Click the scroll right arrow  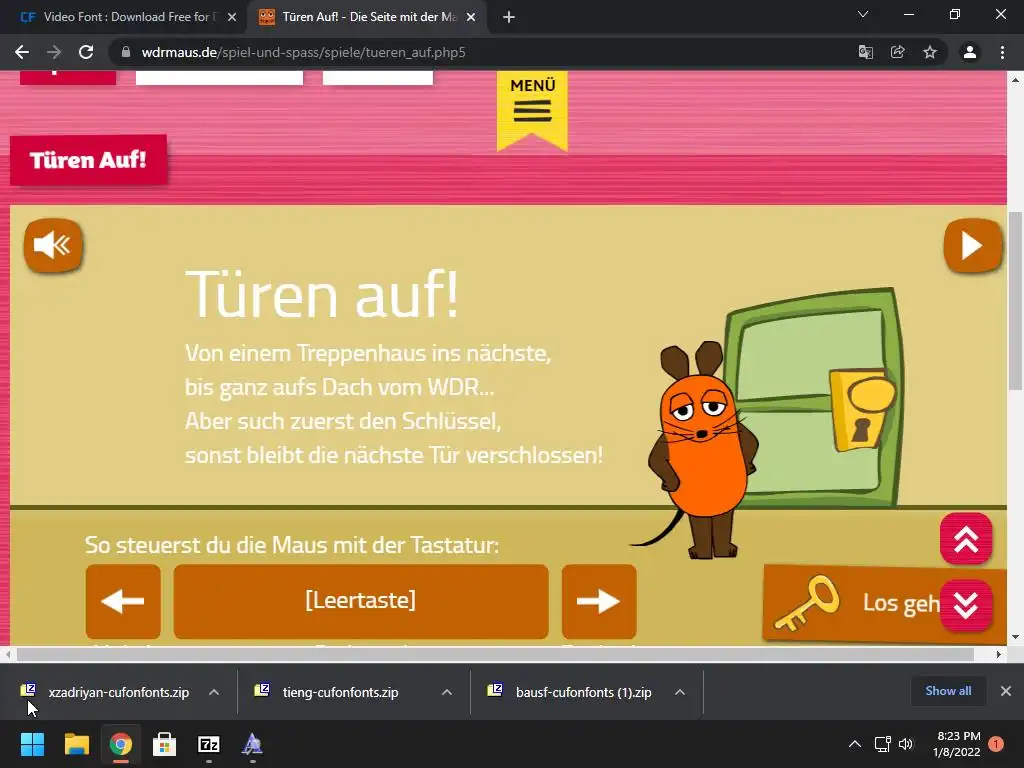point(999,654)
